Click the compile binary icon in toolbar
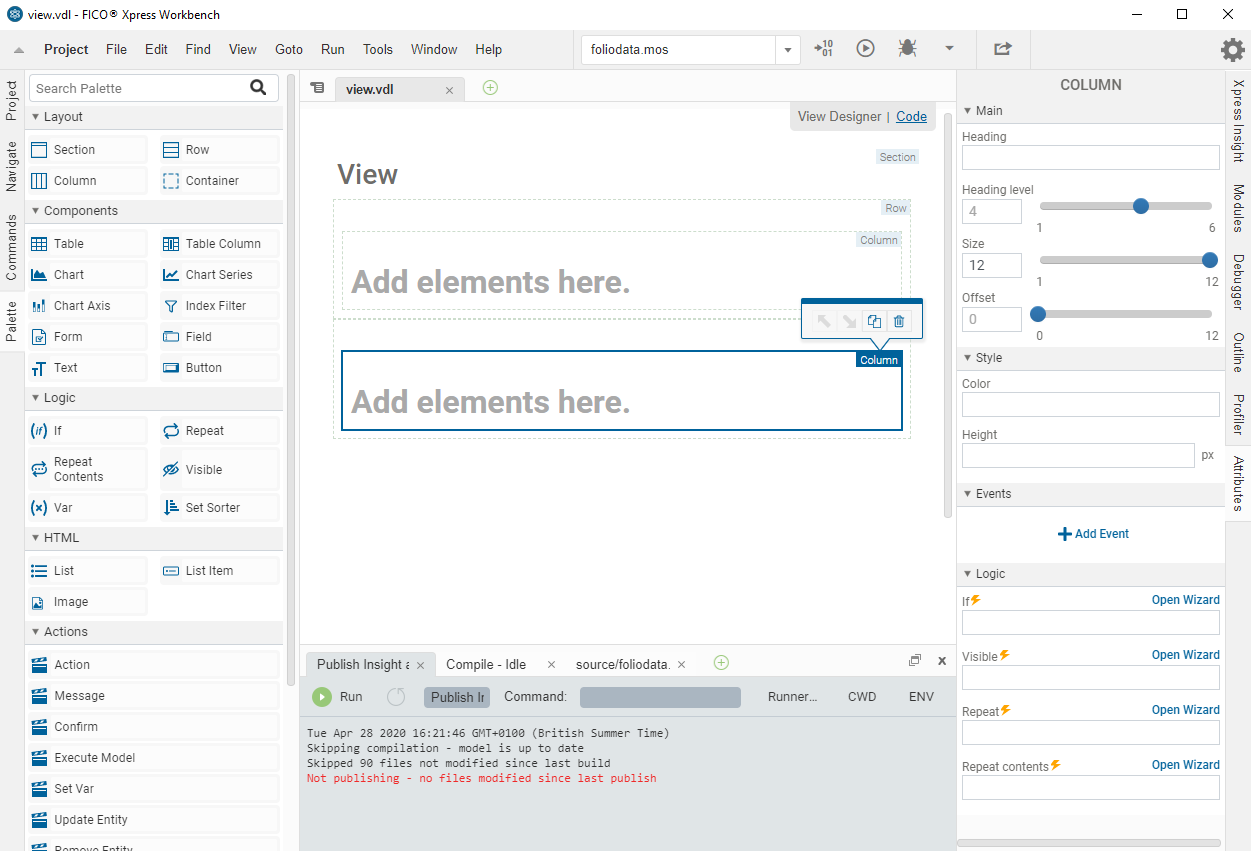 coord(823,48)
